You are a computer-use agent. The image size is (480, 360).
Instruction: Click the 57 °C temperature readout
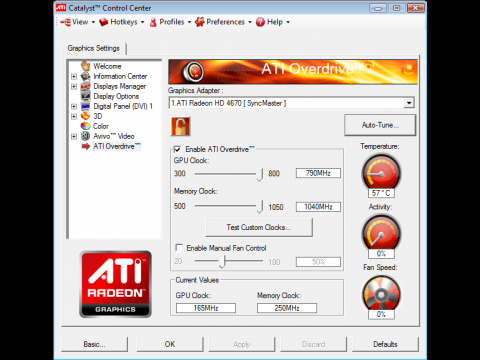tap(381, 193)
